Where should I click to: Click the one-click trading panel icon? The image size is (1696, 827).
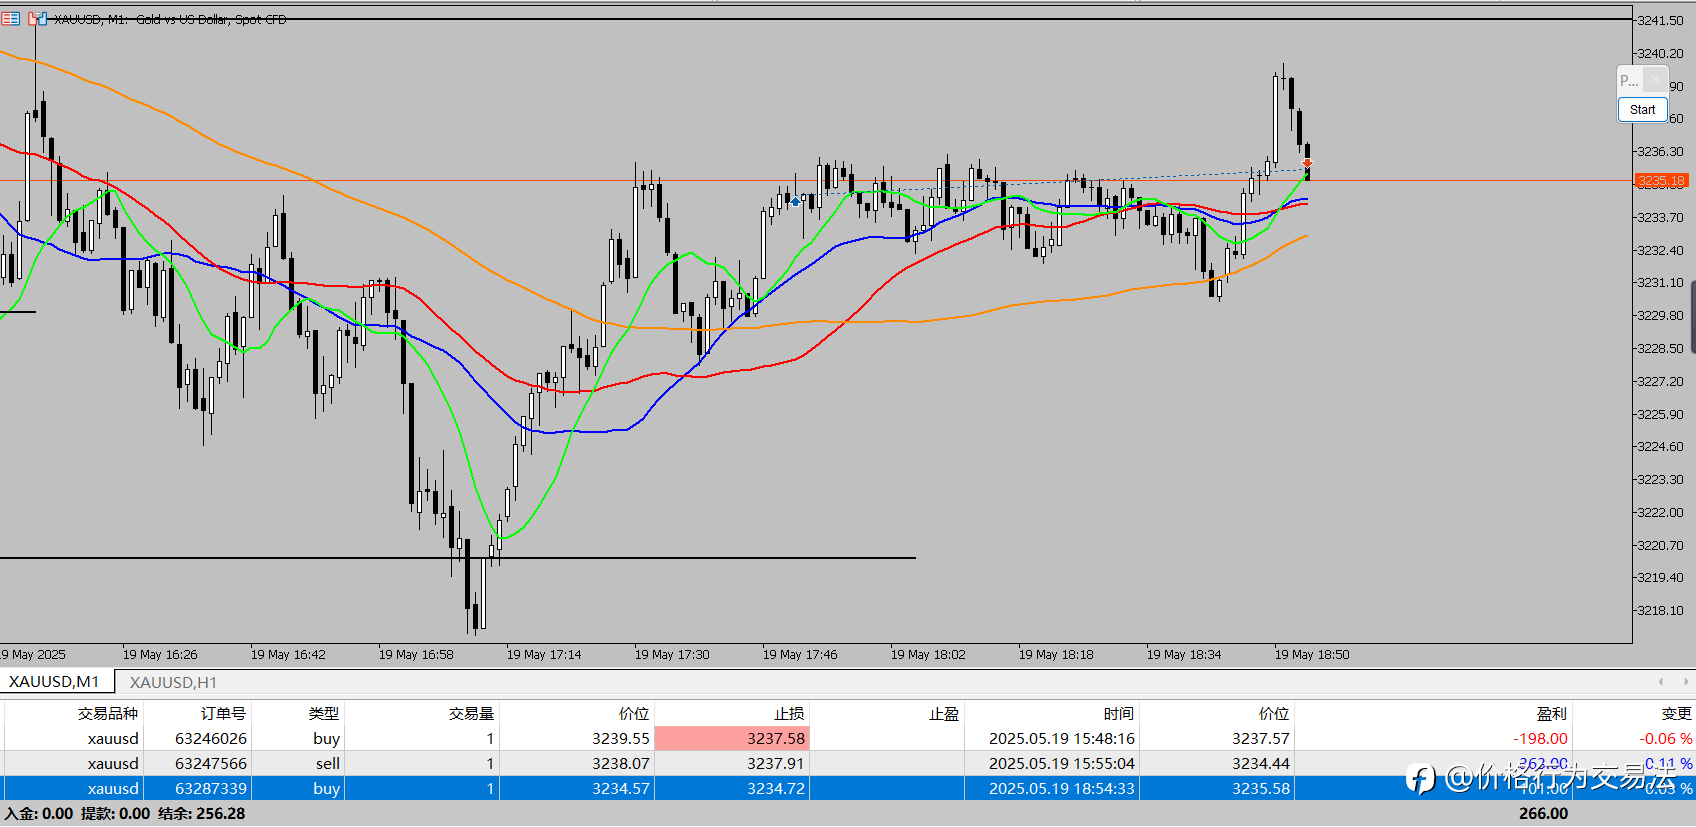click(x=37, y=19)
